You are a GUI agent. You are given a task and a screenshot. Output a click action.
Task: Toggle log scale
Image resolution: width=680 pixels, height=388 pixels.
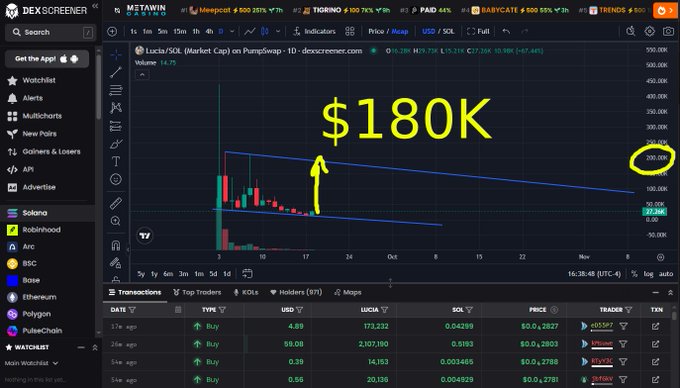point(648,274)
